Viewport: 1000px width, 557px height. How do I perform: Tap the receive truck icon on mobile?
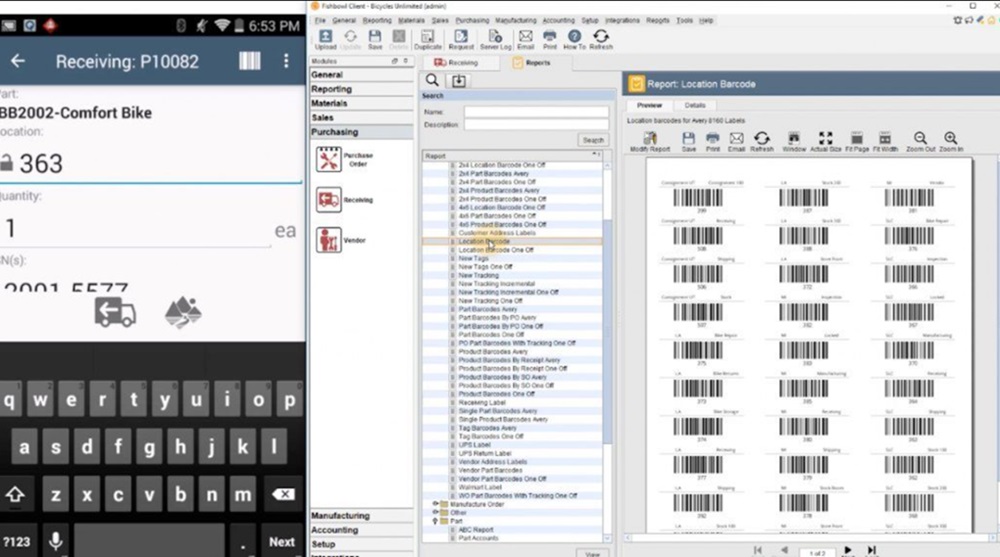(x=115, y=312)
